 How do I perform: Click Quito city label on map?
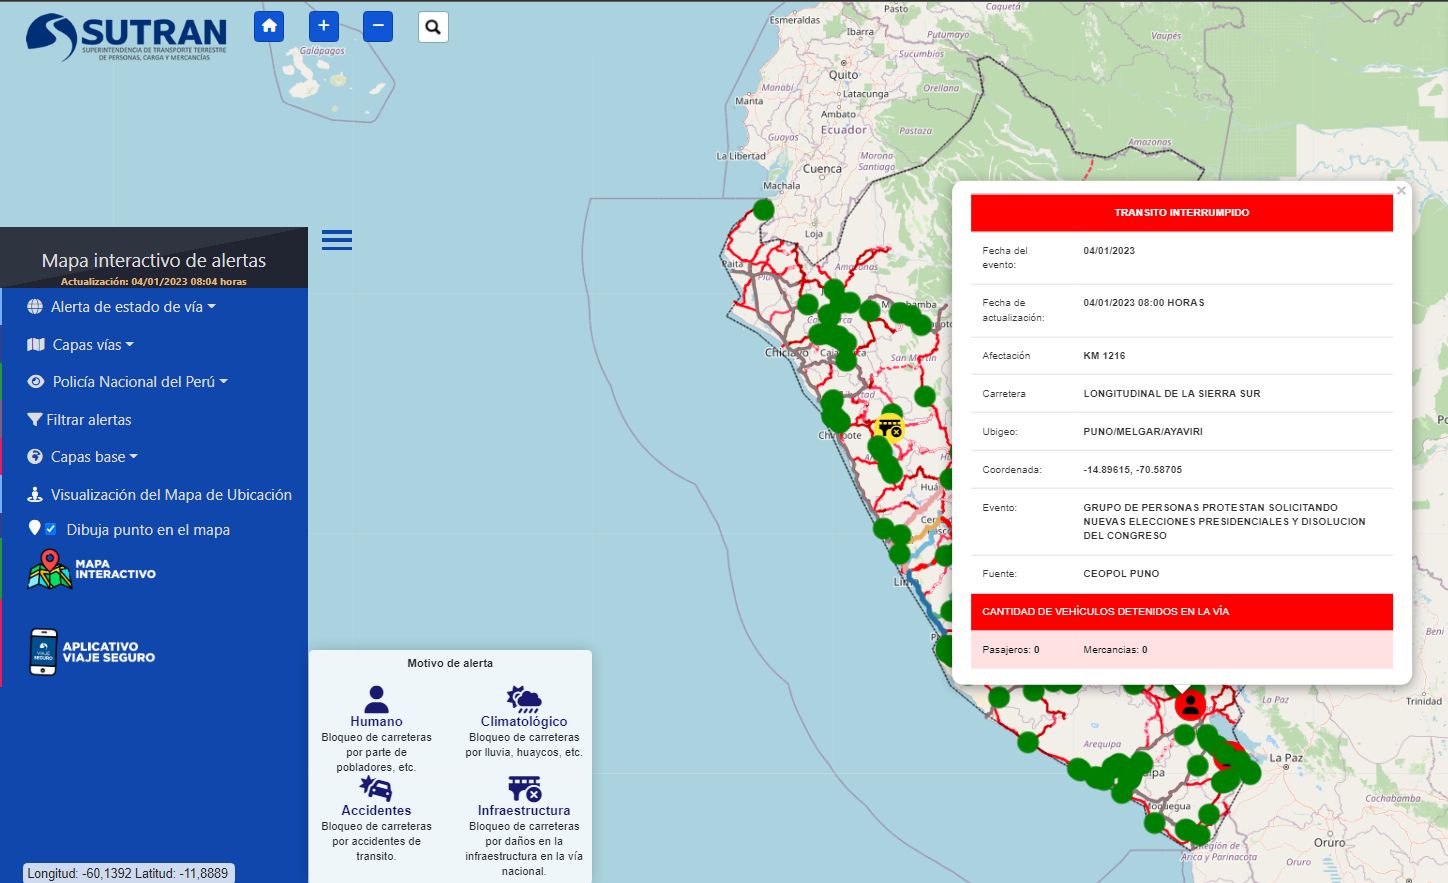click(843, 75)
